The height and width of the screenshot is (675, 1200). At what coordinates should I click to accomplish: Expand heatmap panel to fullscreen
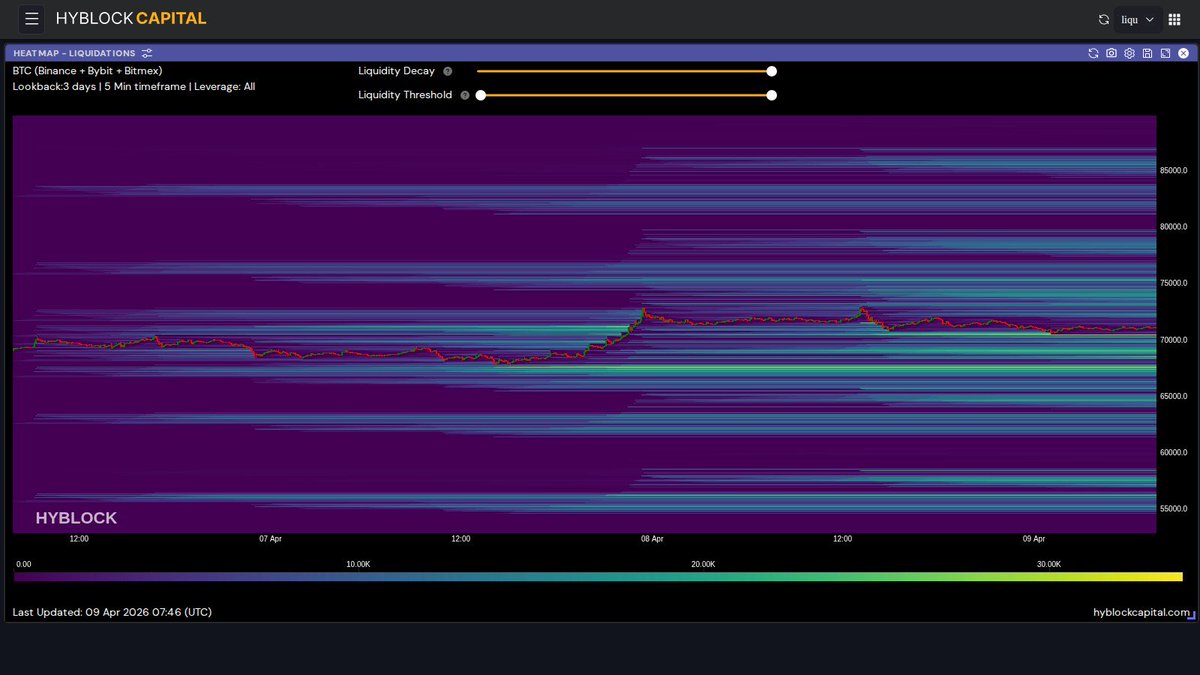click(1165, 53)
